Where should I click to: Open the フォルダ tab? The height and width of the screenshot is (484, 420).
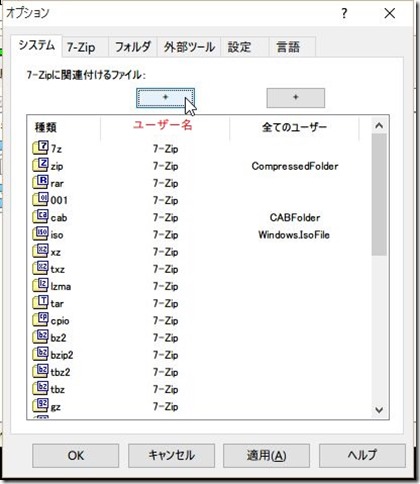(x=133, y=47)
